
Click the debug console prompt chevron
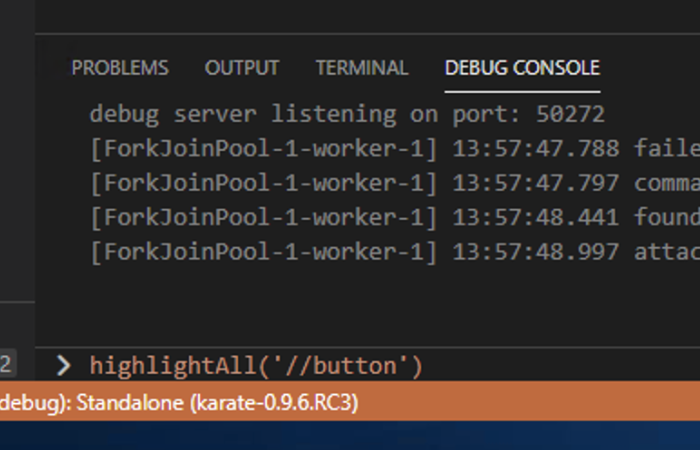click(63, 366)
